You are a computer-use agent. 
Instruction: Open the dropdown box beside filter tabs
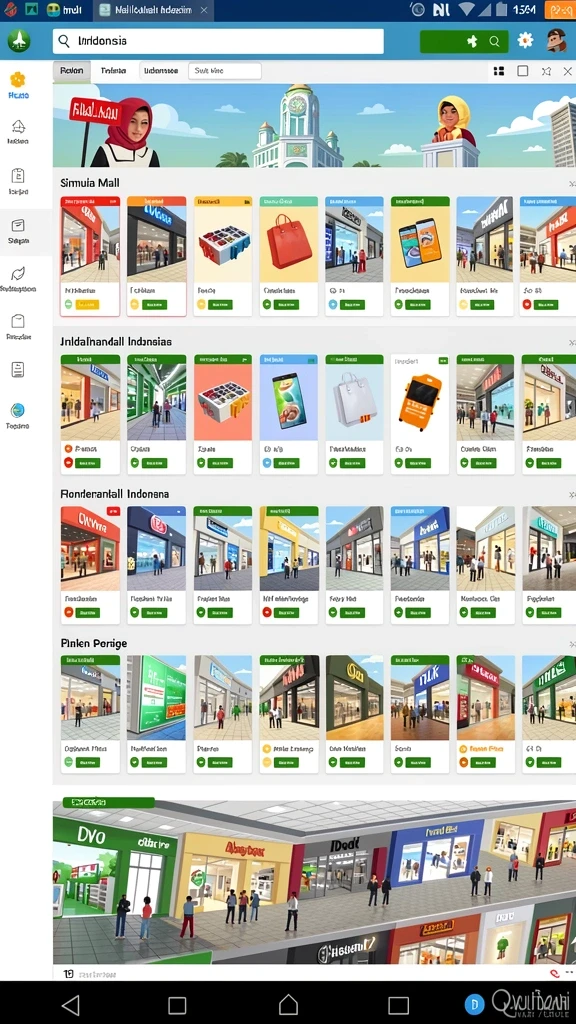(225, 71)
